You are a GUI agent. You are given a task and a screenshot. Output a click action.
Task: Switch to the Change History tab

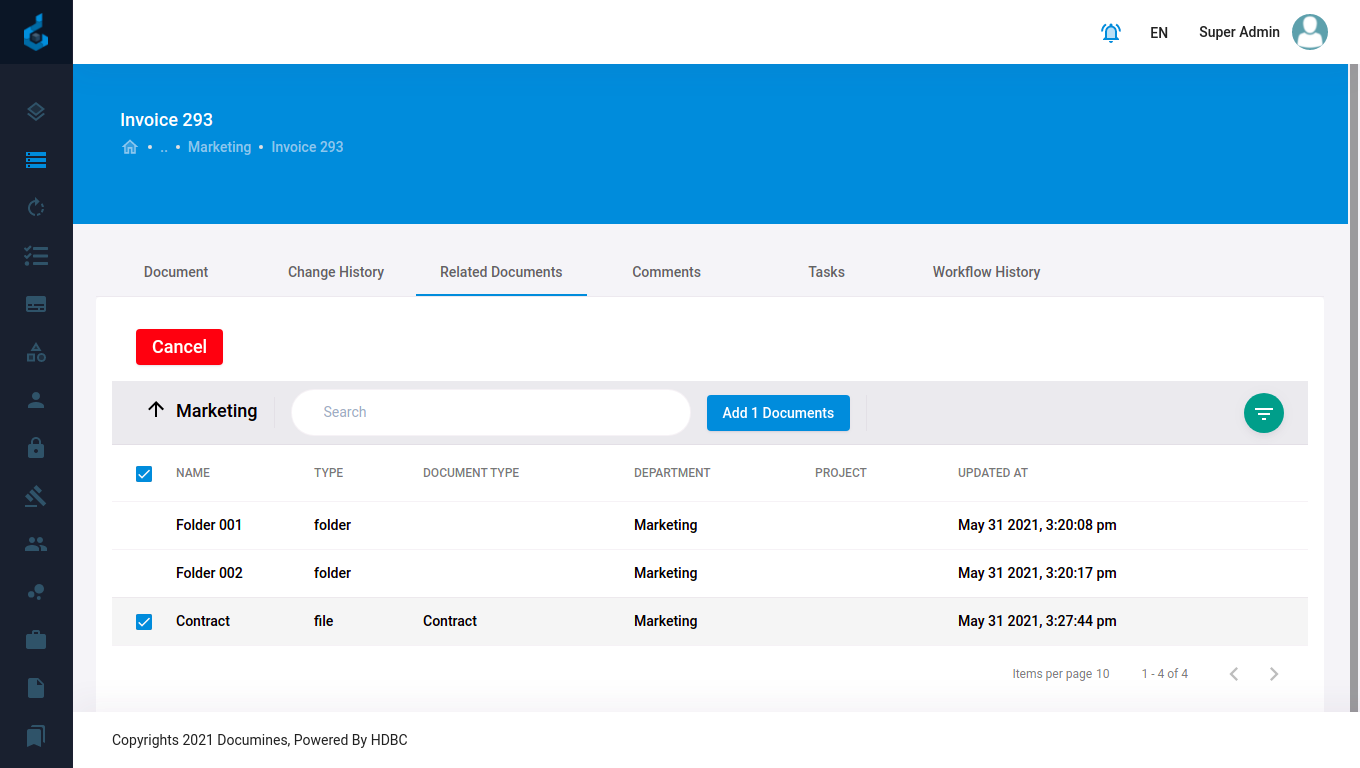tap(336, 272)
